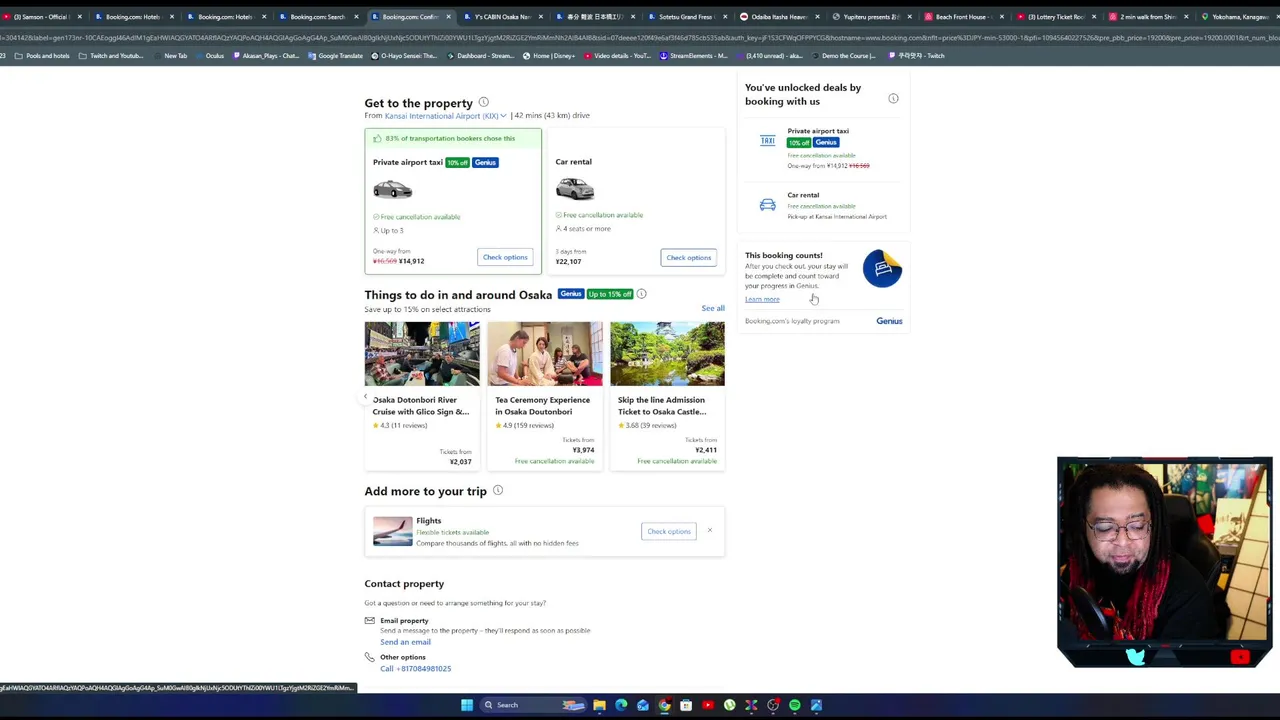Click the private airport taxi car image
The image size is (1280, 720).
point(392,189)
